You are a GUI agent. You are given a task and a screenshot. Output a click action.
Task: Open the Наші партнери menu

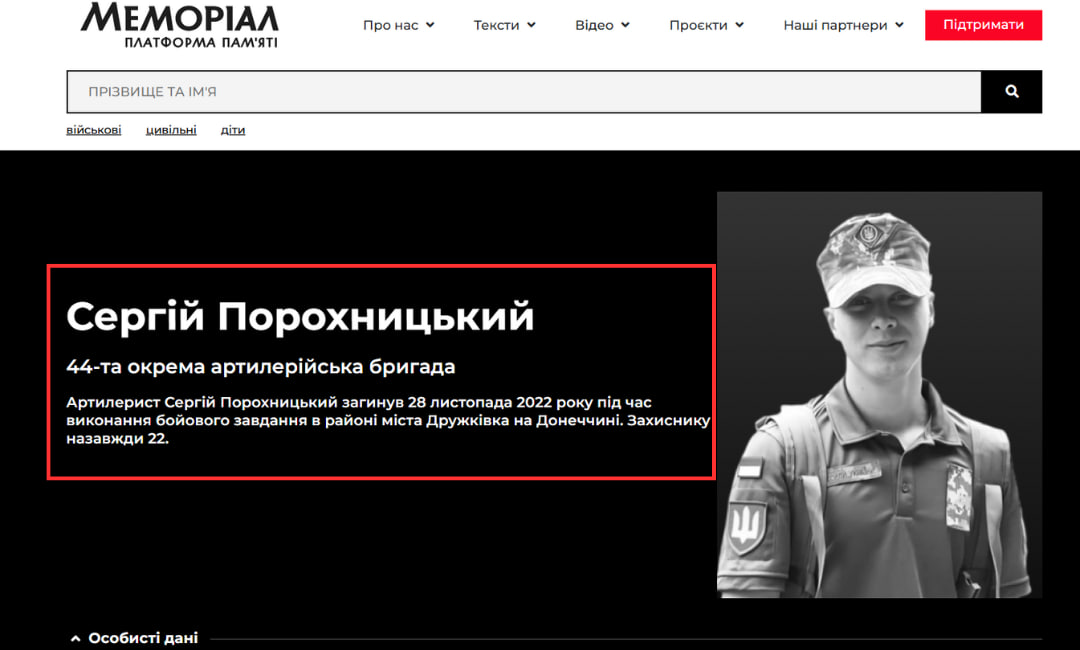(835, 25)
